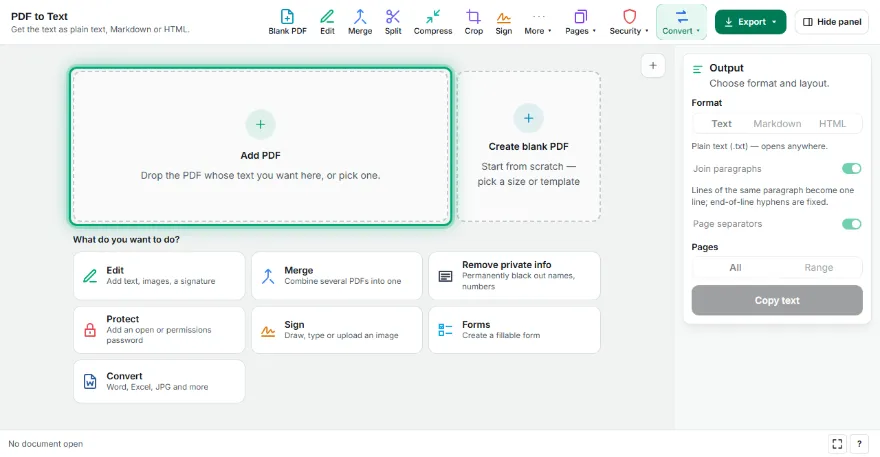This screenshot has width=880, height=457.
Task: Toggle the Page separators switch
Action: tap(851, 224)
